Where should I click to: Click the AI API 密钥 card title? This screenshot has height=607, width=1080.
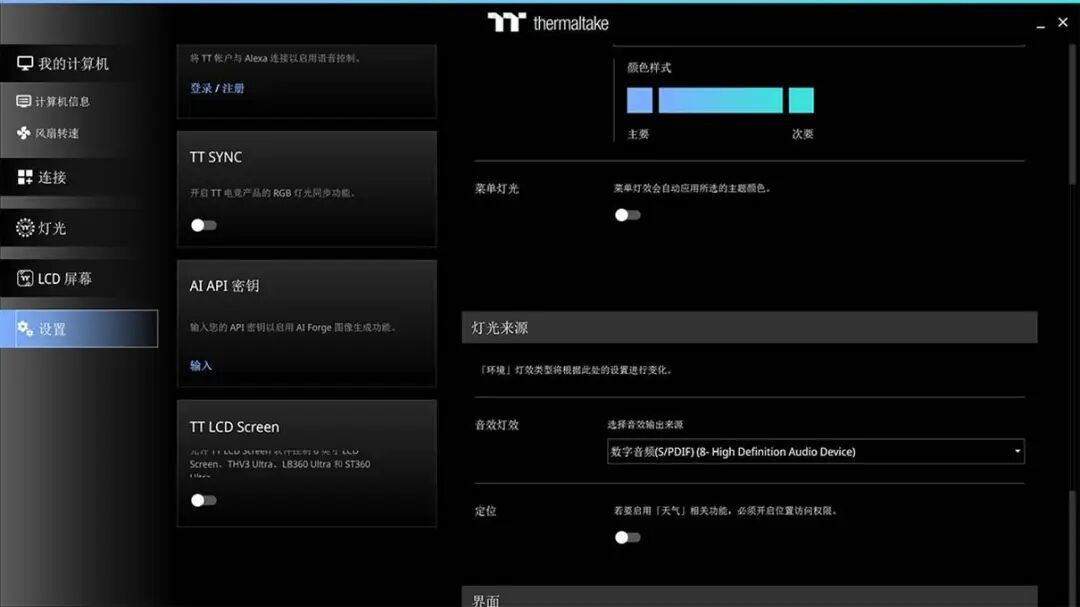coord(225,286)
